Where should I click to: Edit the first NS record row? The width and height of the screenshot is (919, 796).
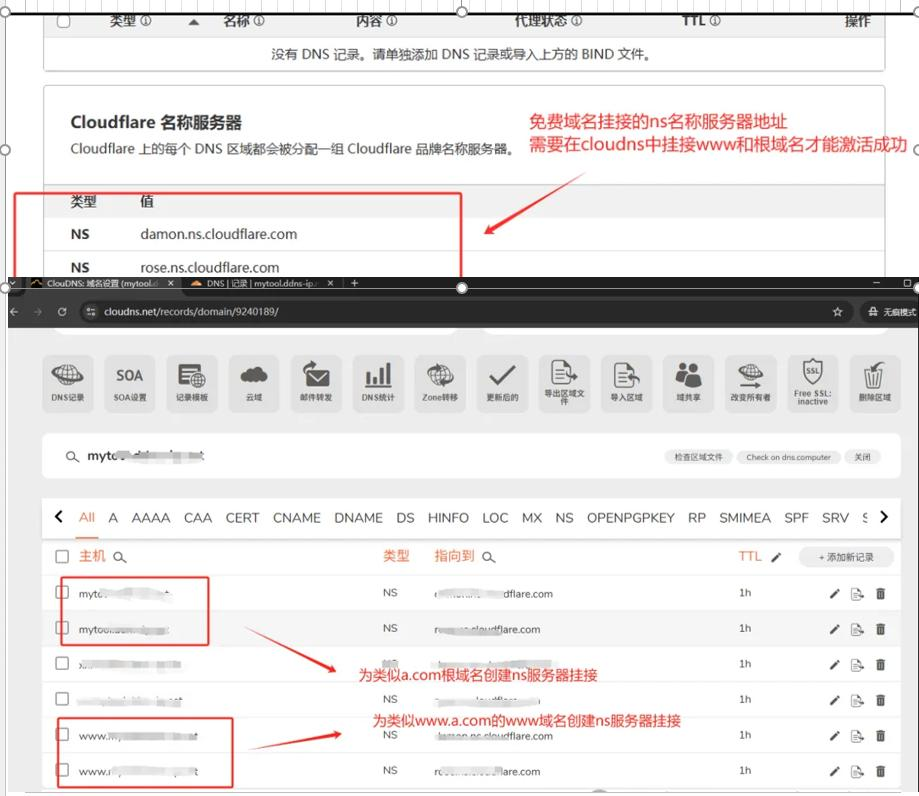[x=835, y=594]
